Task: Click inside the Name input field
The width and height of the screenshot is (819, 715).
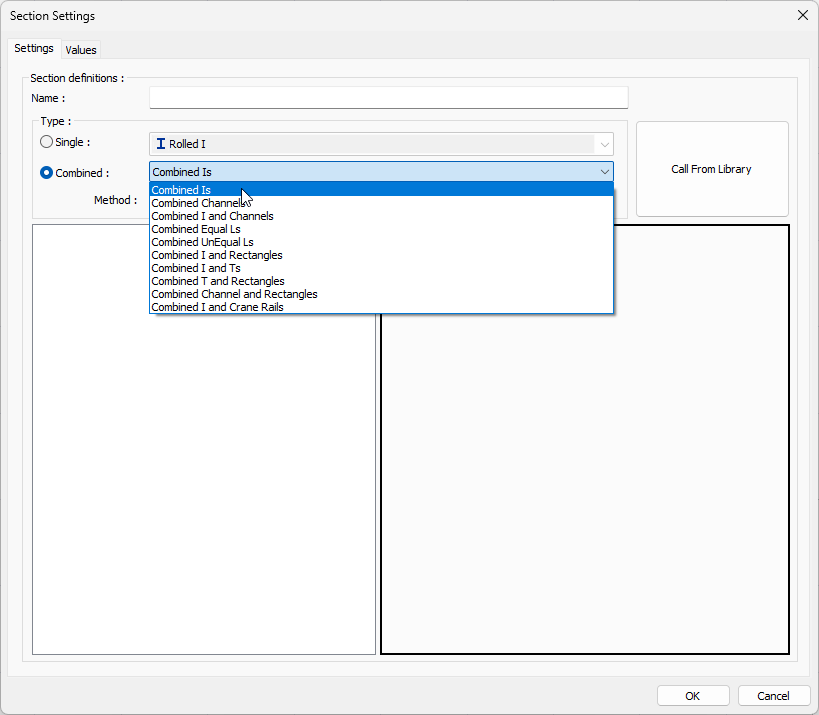Action: (388, 97)
